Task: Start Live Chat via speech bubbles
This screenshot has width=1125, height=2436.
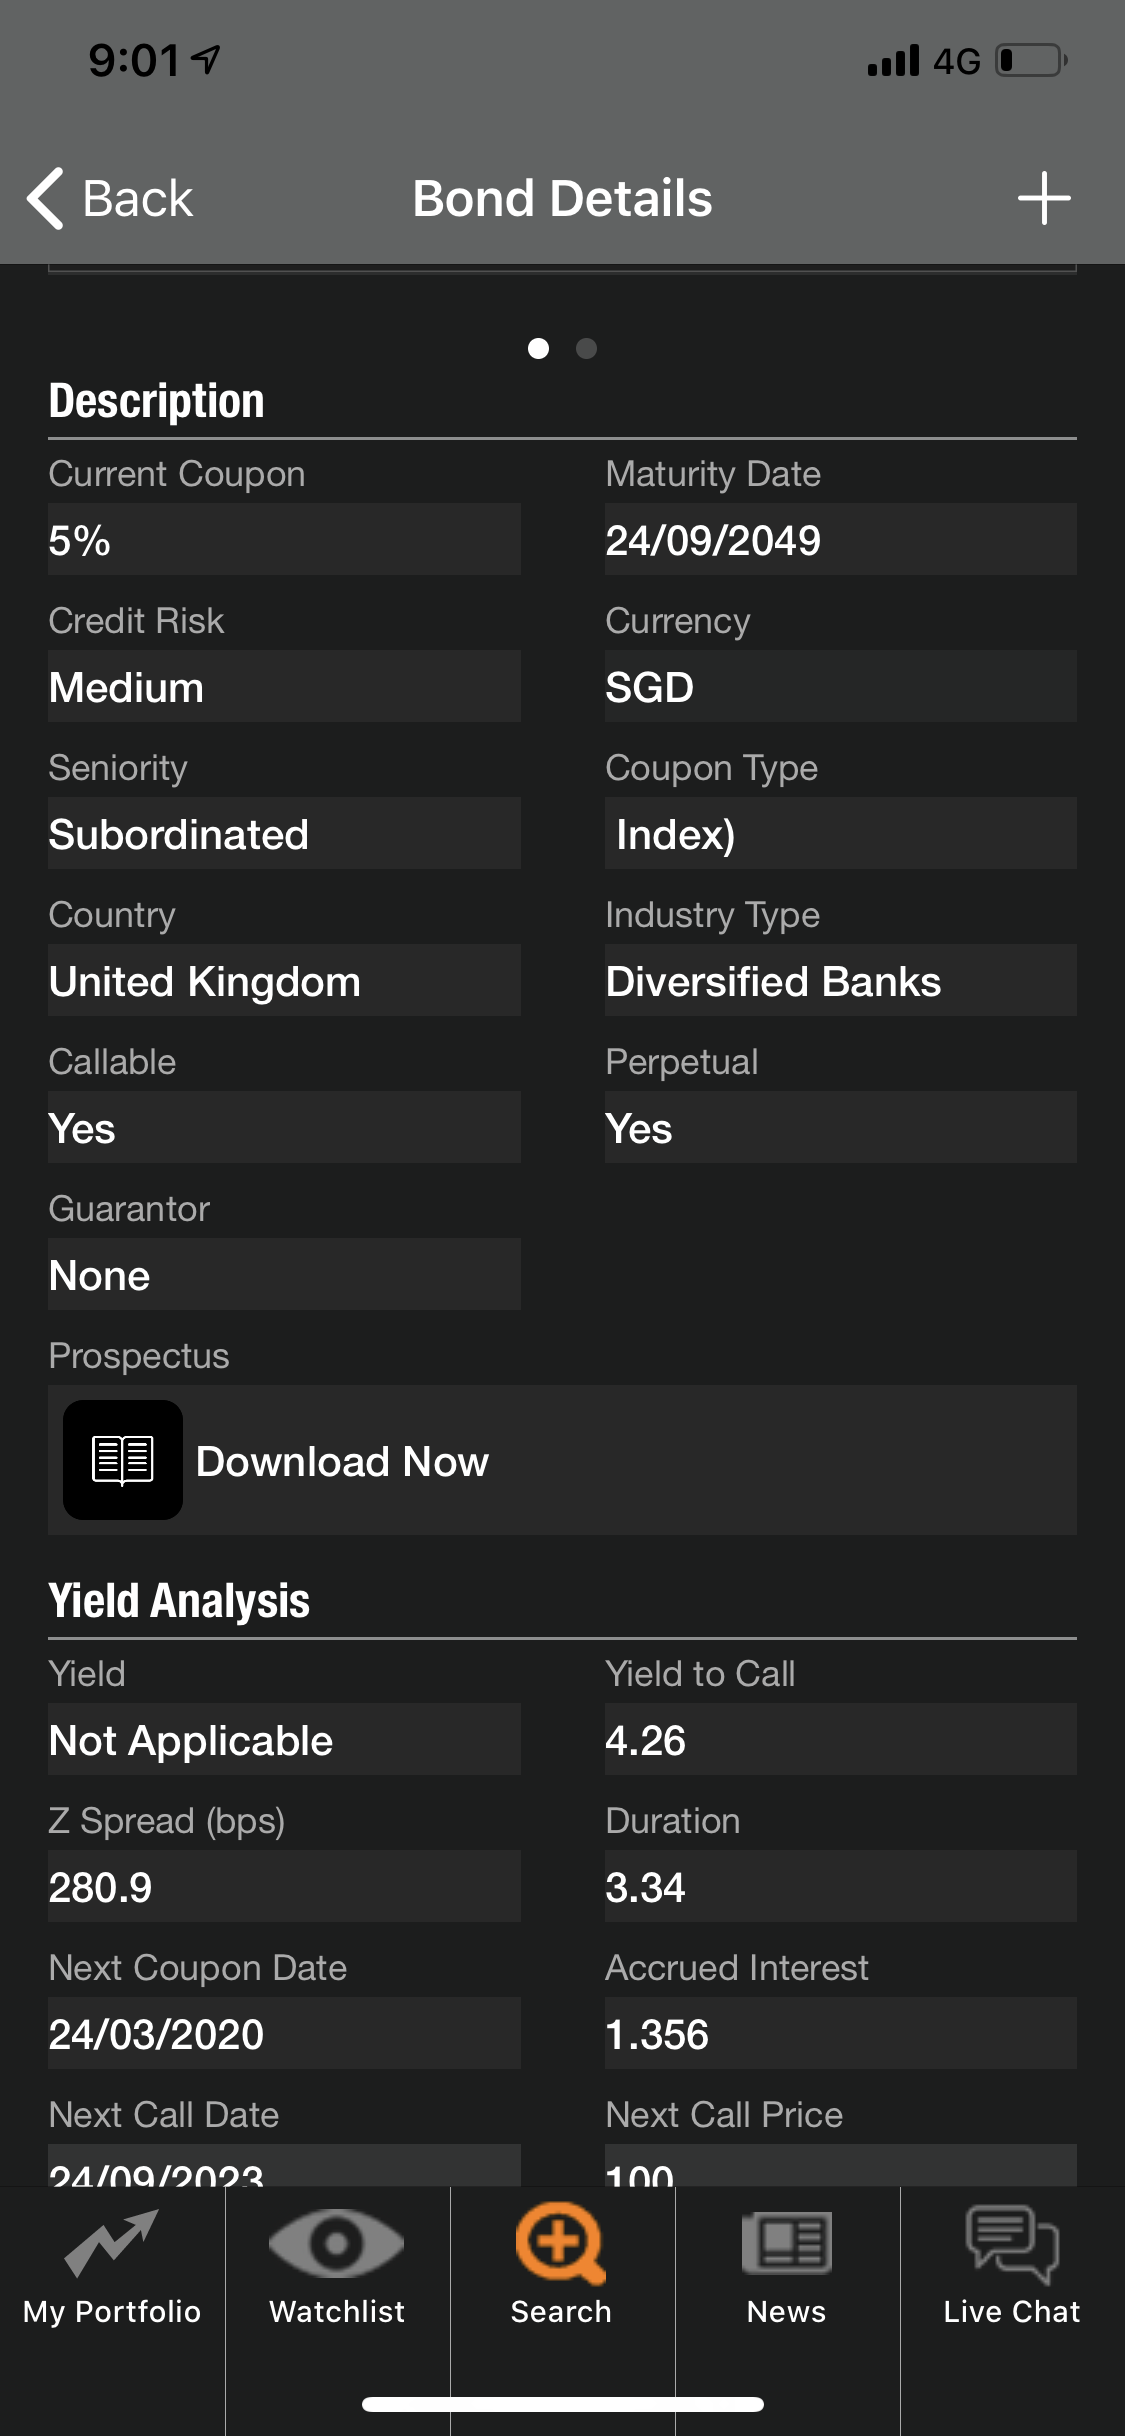Action: coord(1012,2242)
